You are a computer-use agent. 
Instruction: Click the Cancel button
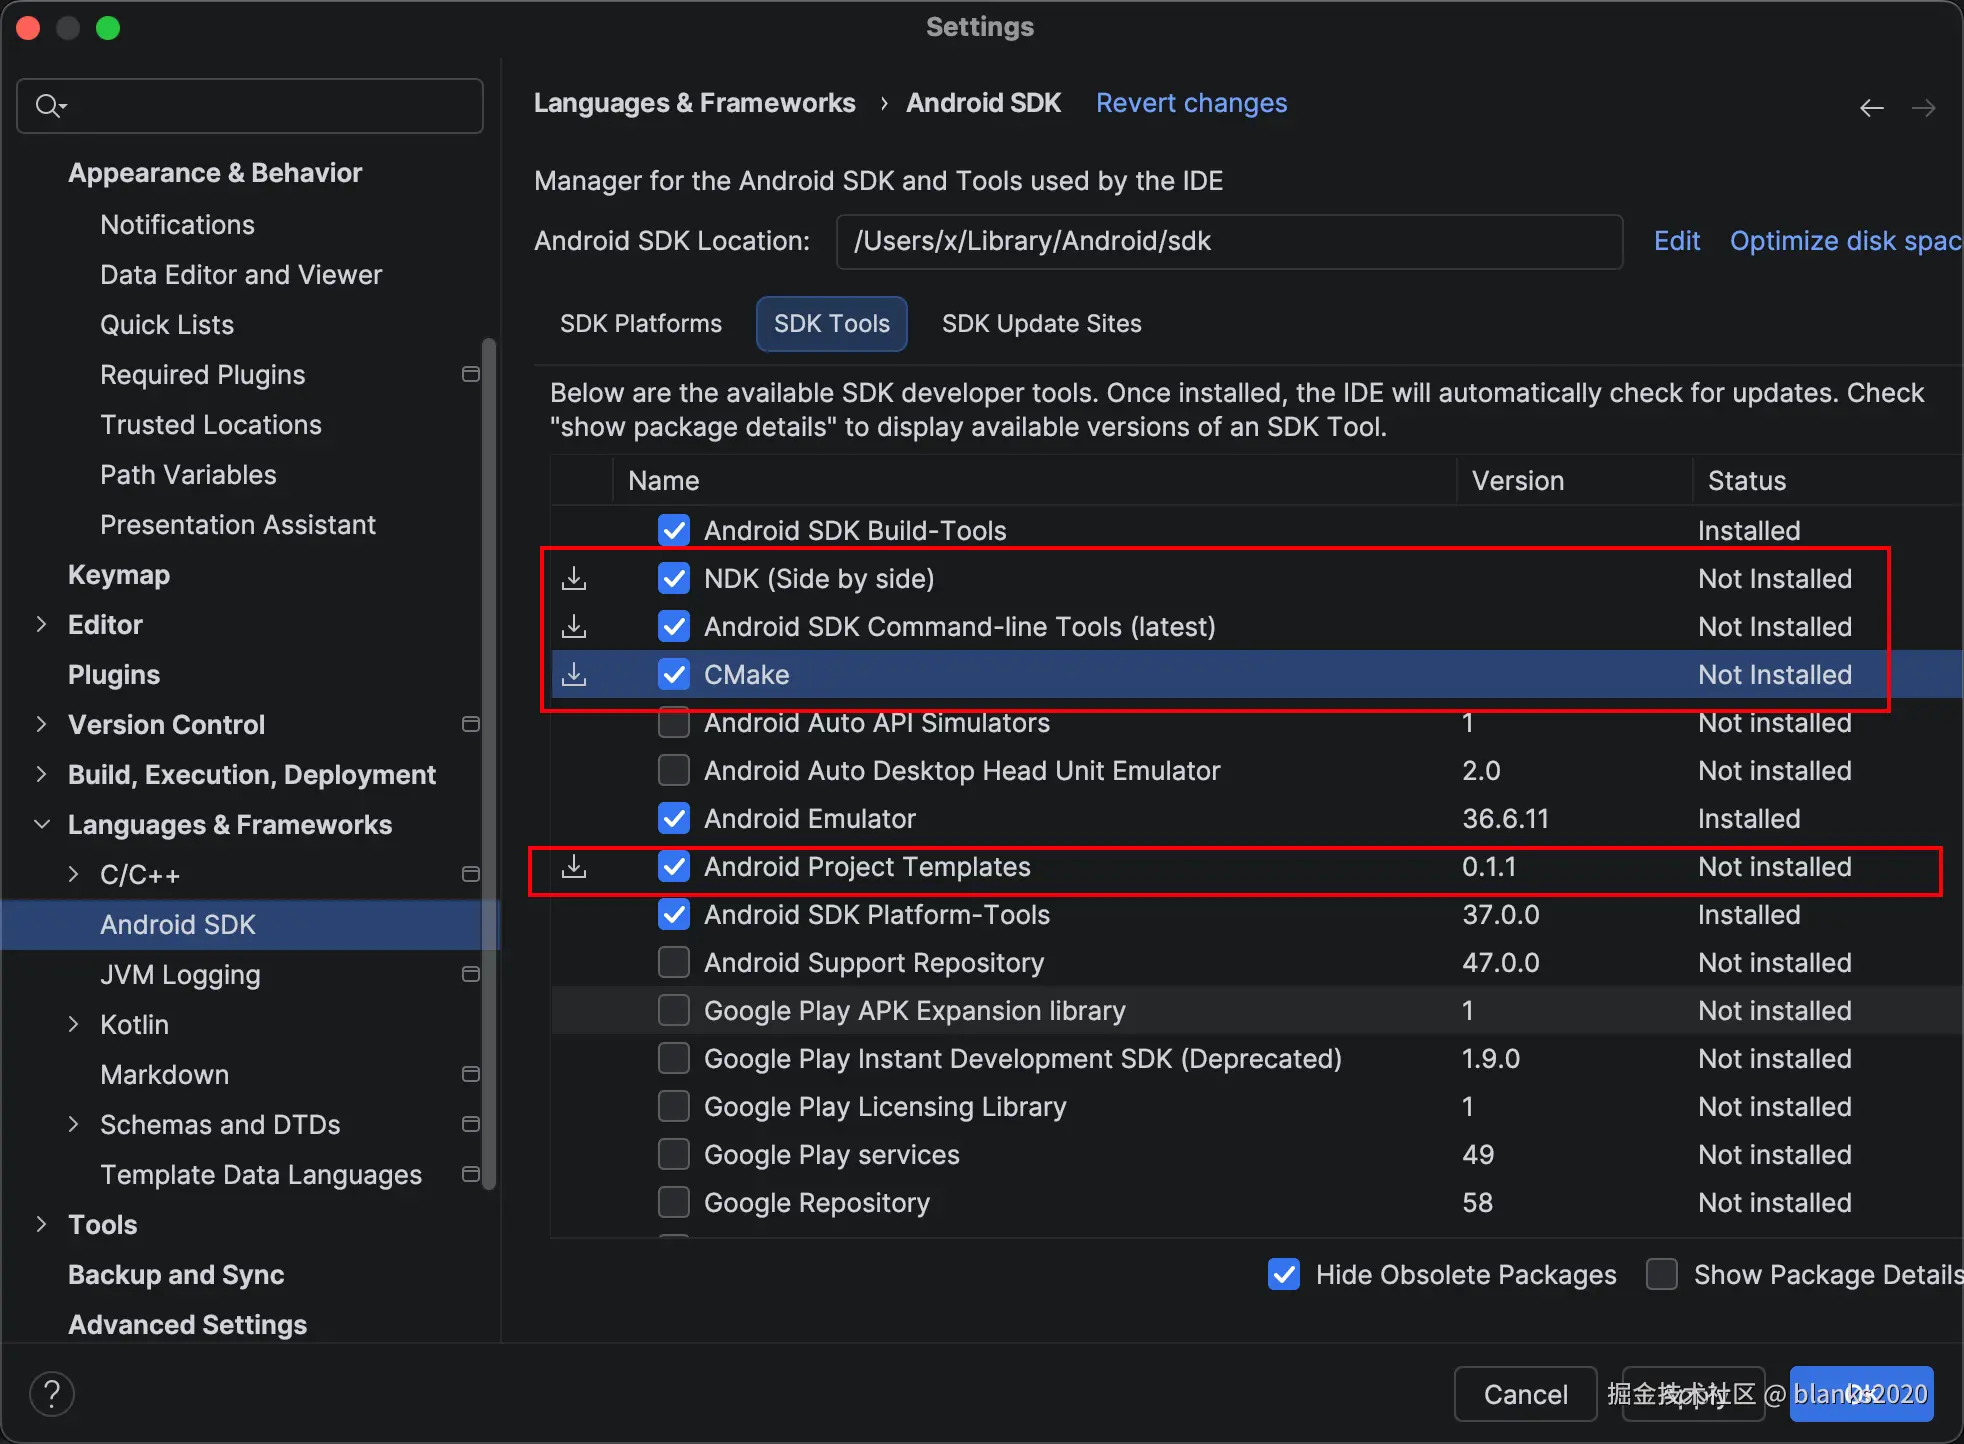pyautogui.click(x=1525, y=1394)
